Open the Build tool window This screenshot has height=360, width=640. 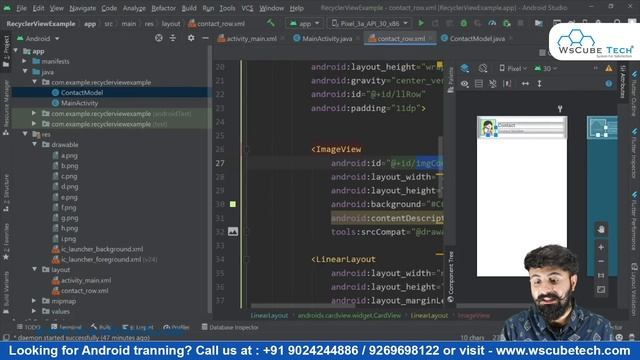click(x=101, y=327)
